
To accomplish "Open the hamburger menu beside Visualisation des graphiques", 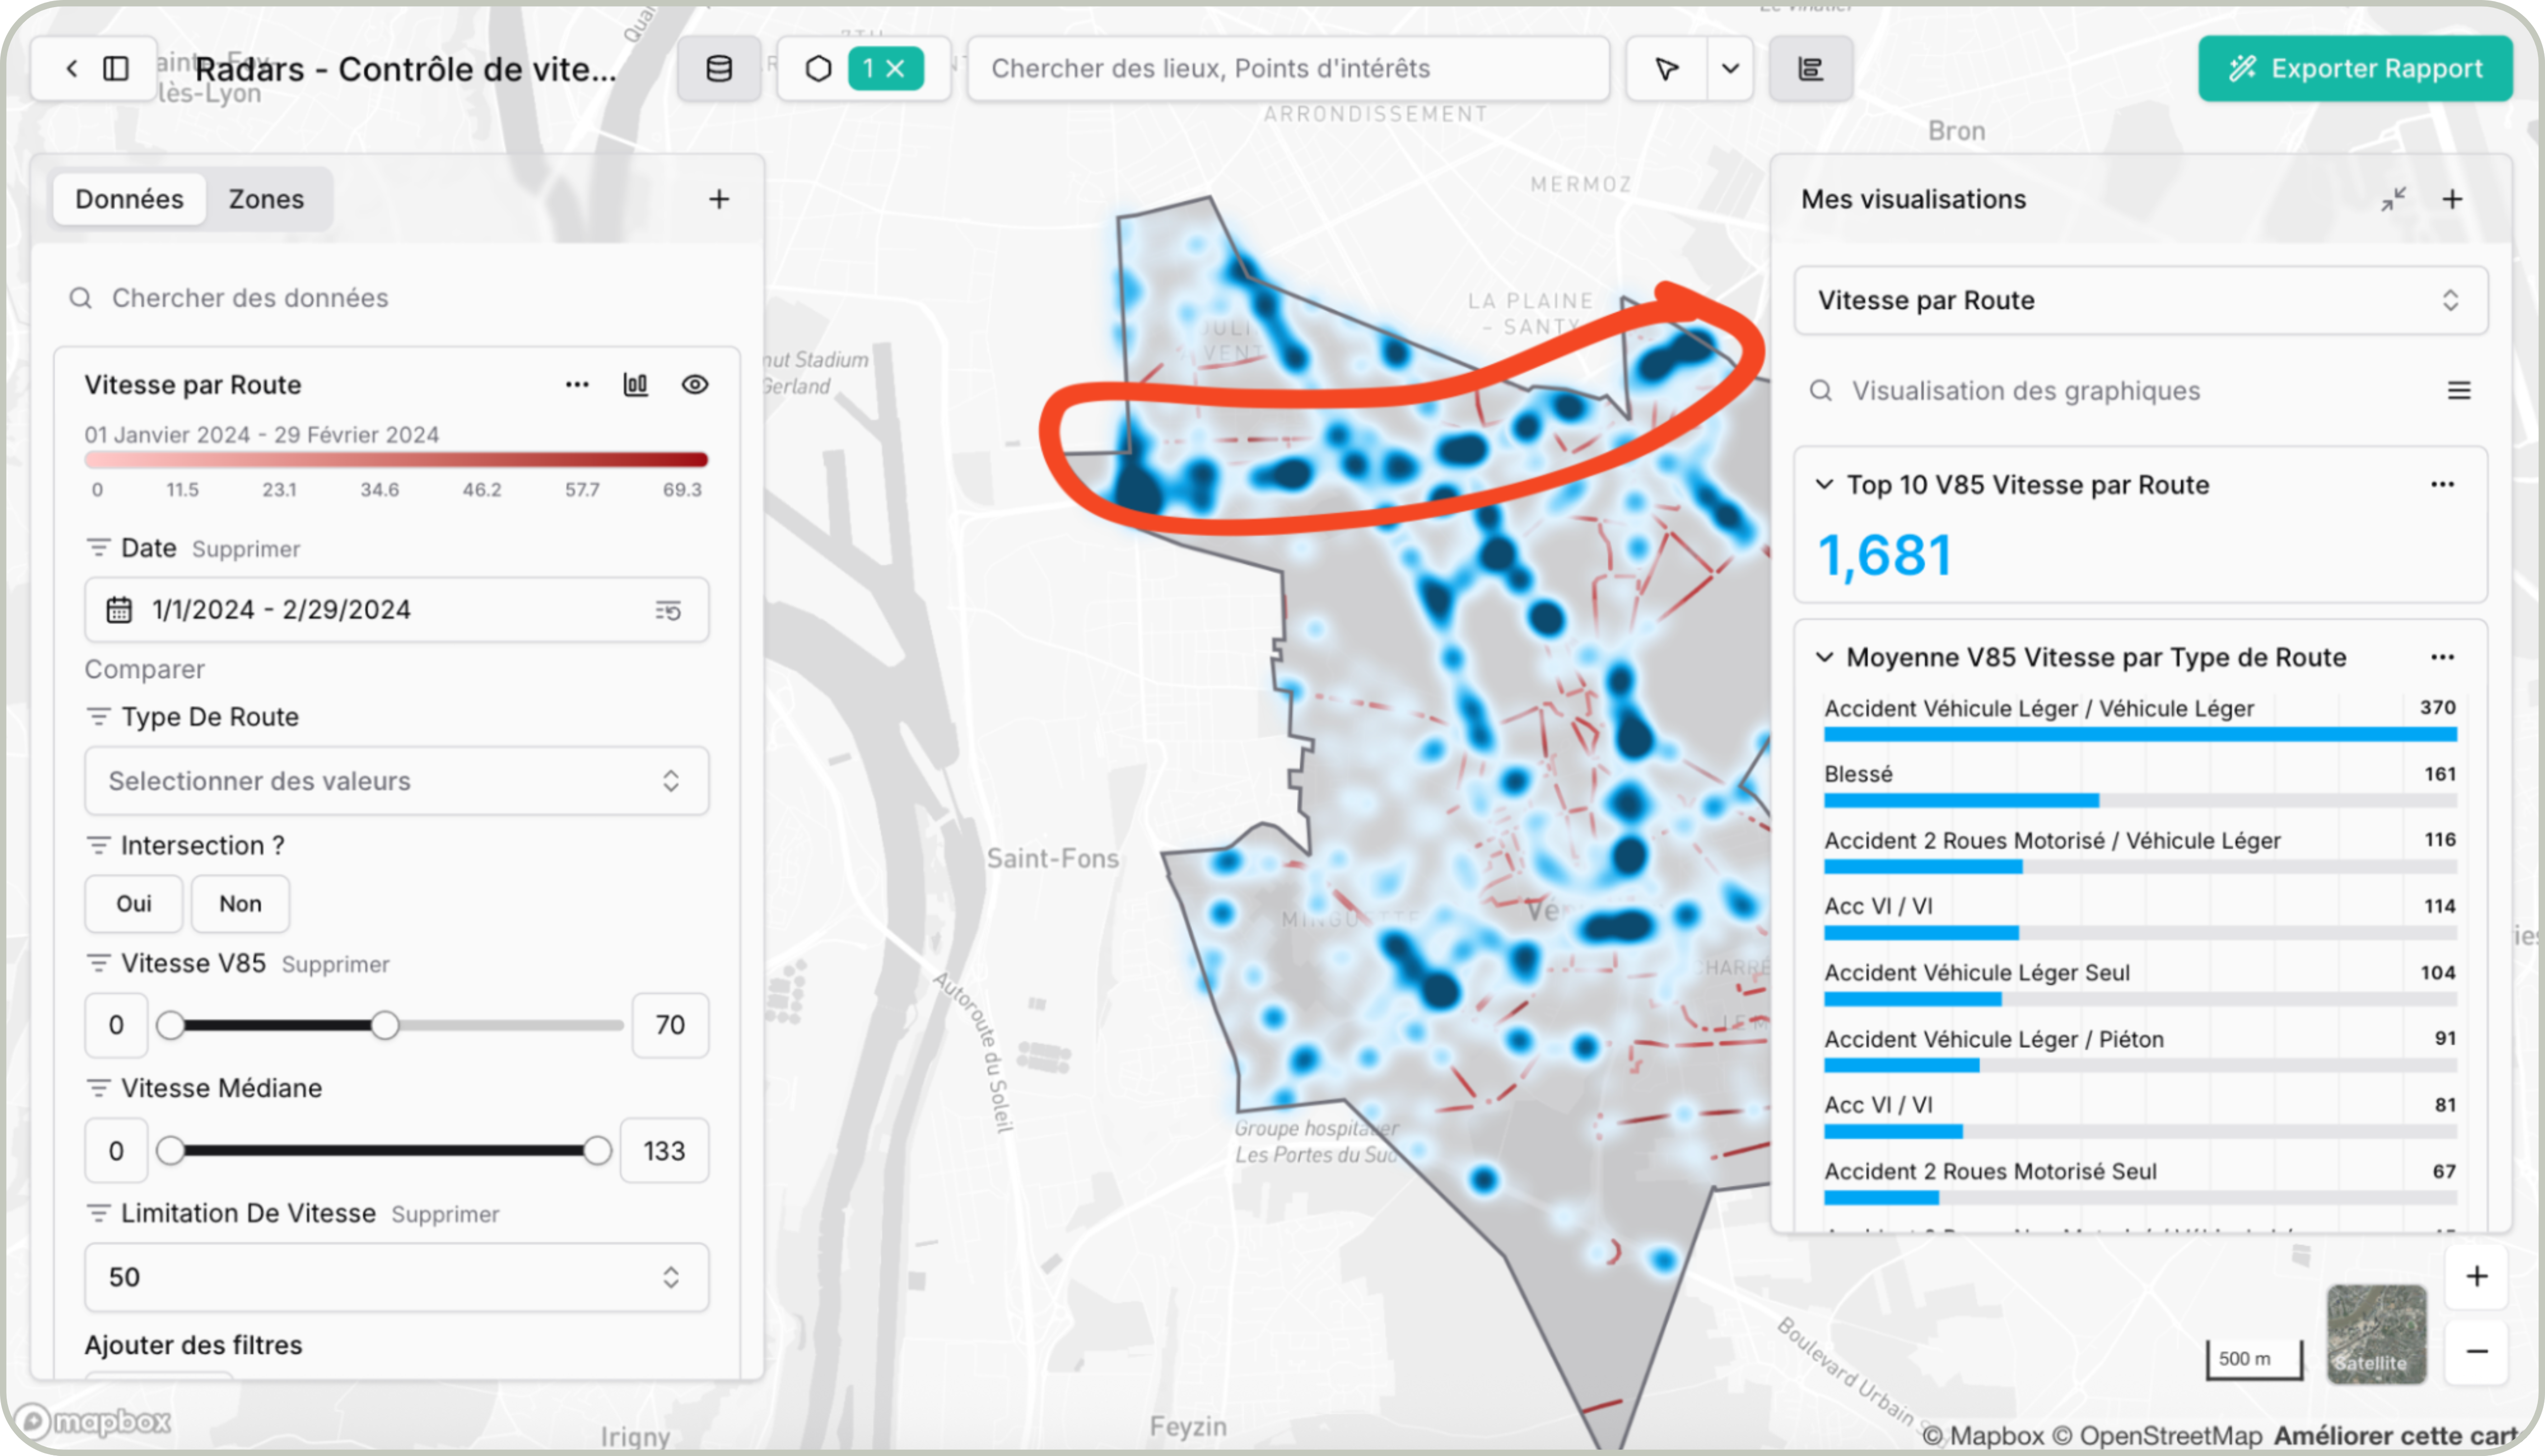I will 2459,391.
